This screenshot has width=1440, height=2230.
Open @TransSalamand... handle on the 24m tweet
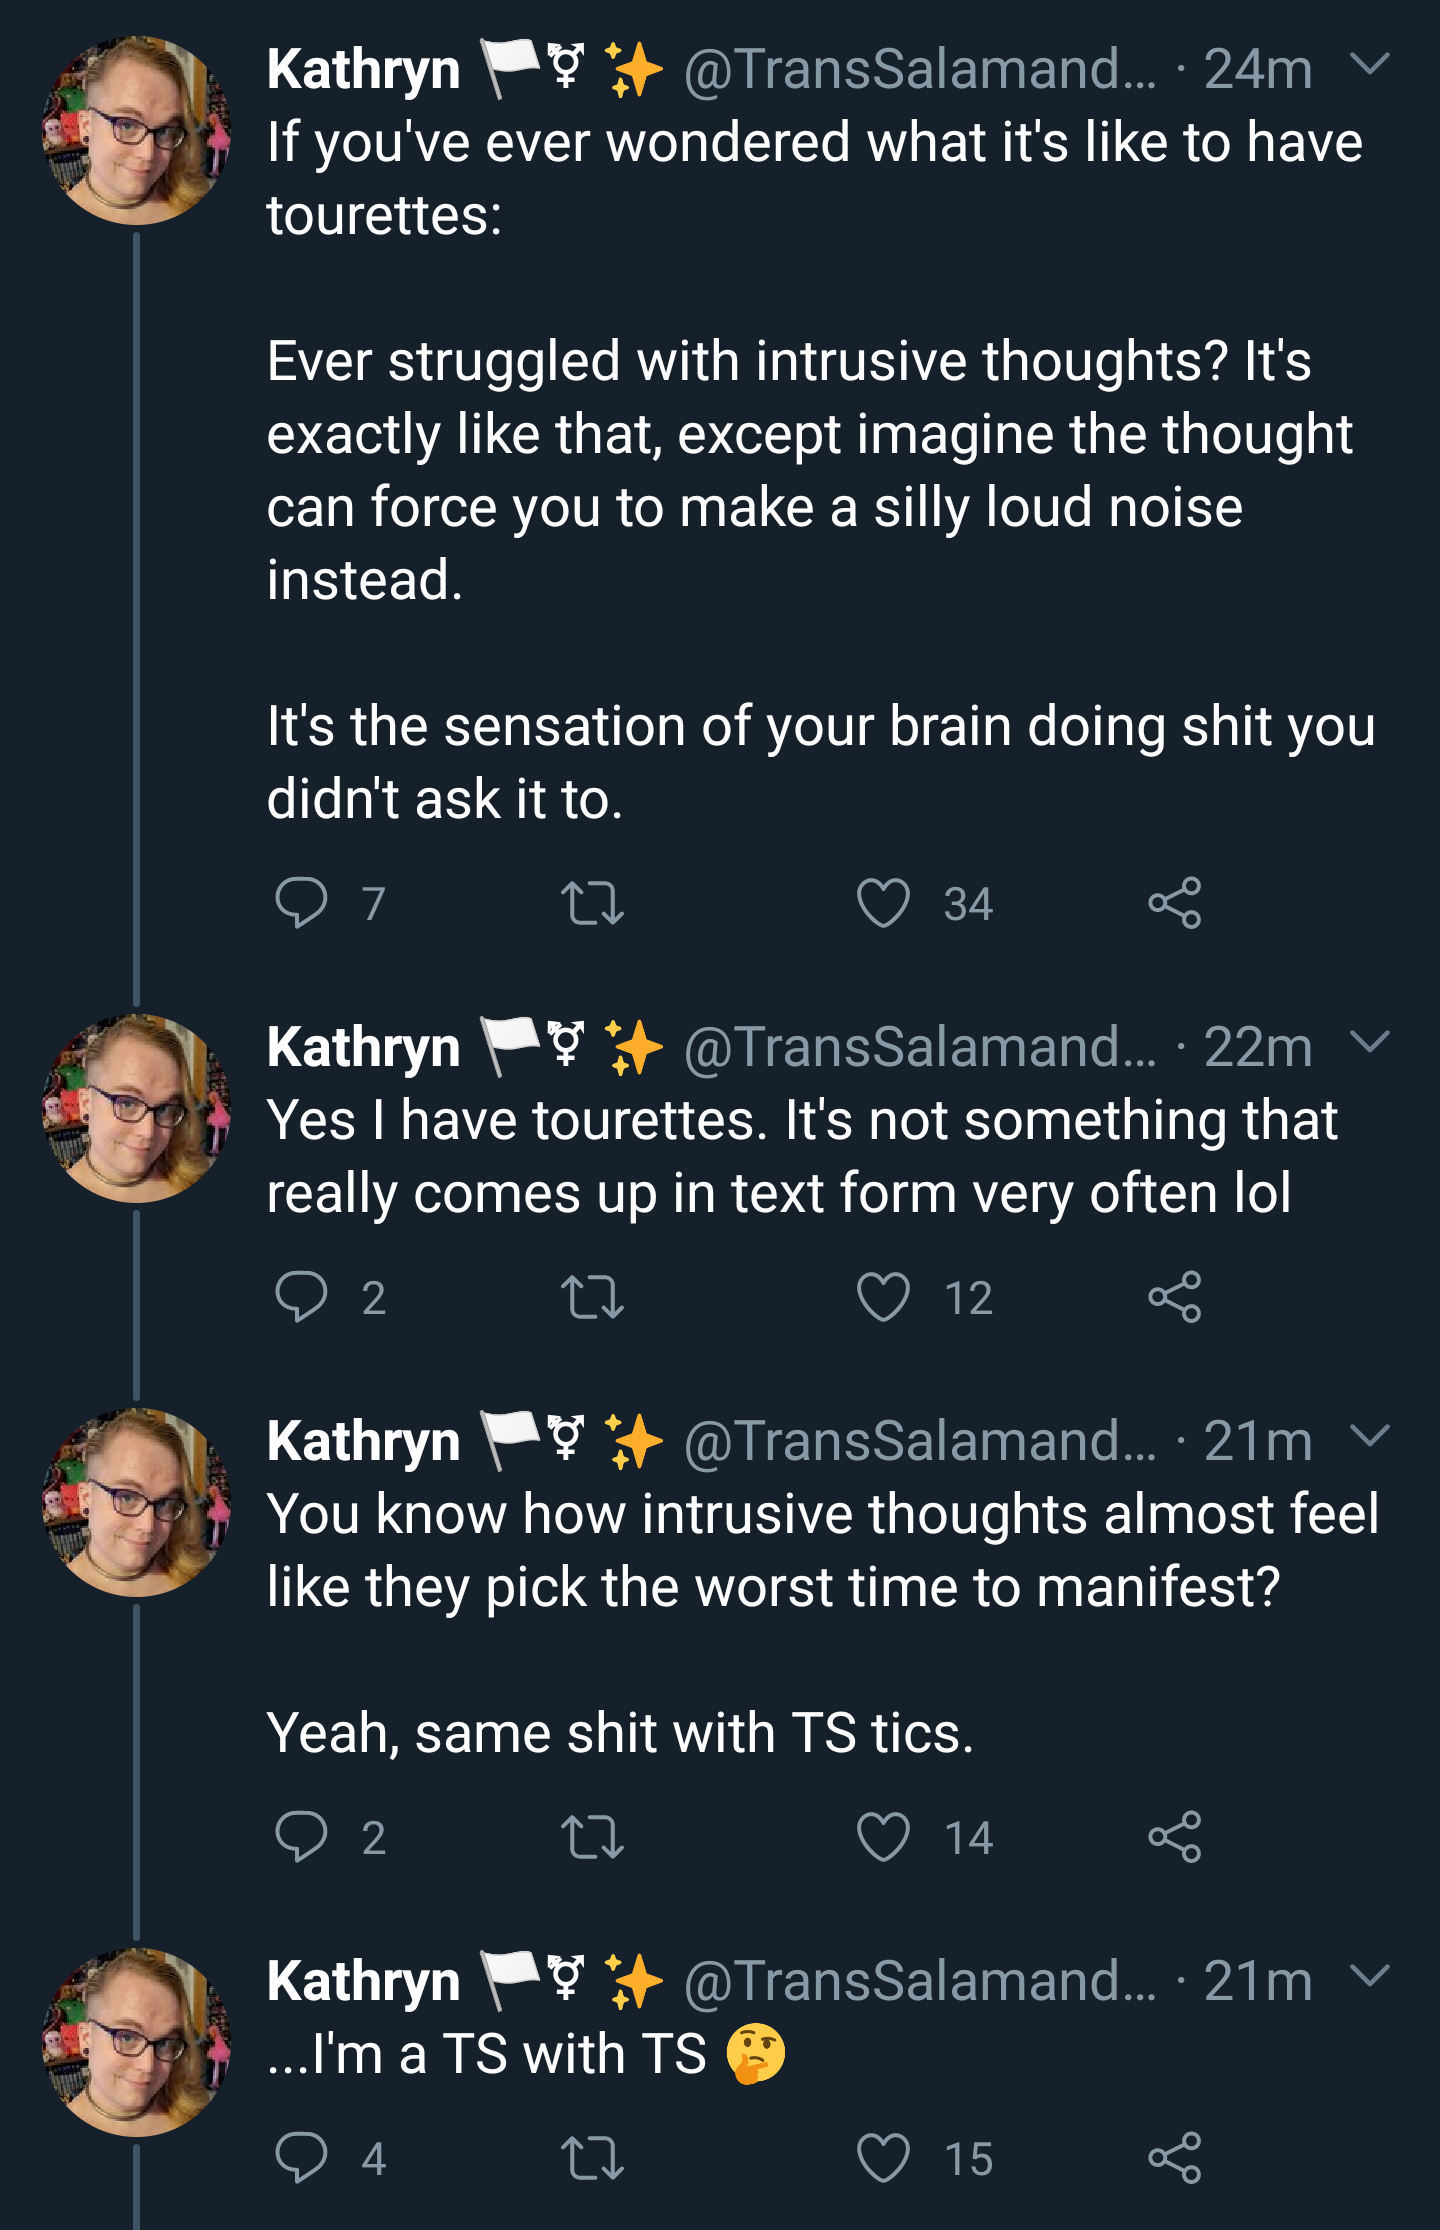(920, 70)
